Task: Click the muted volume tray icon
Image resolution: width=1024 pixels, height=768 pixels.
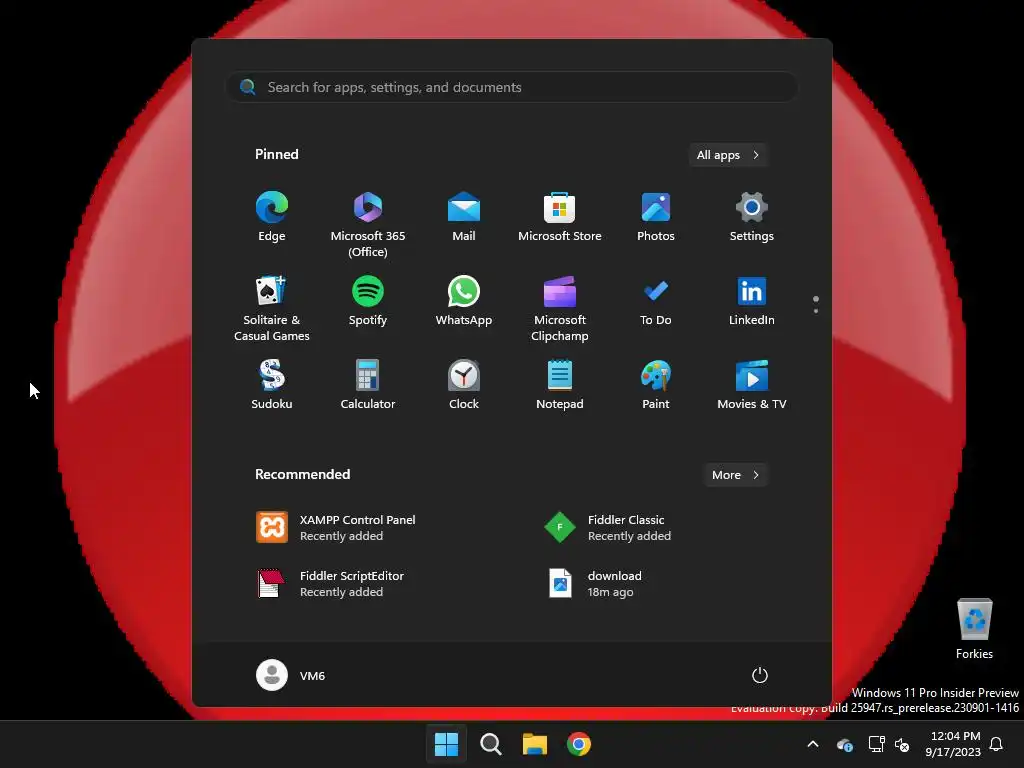Action: coord(902,744)
